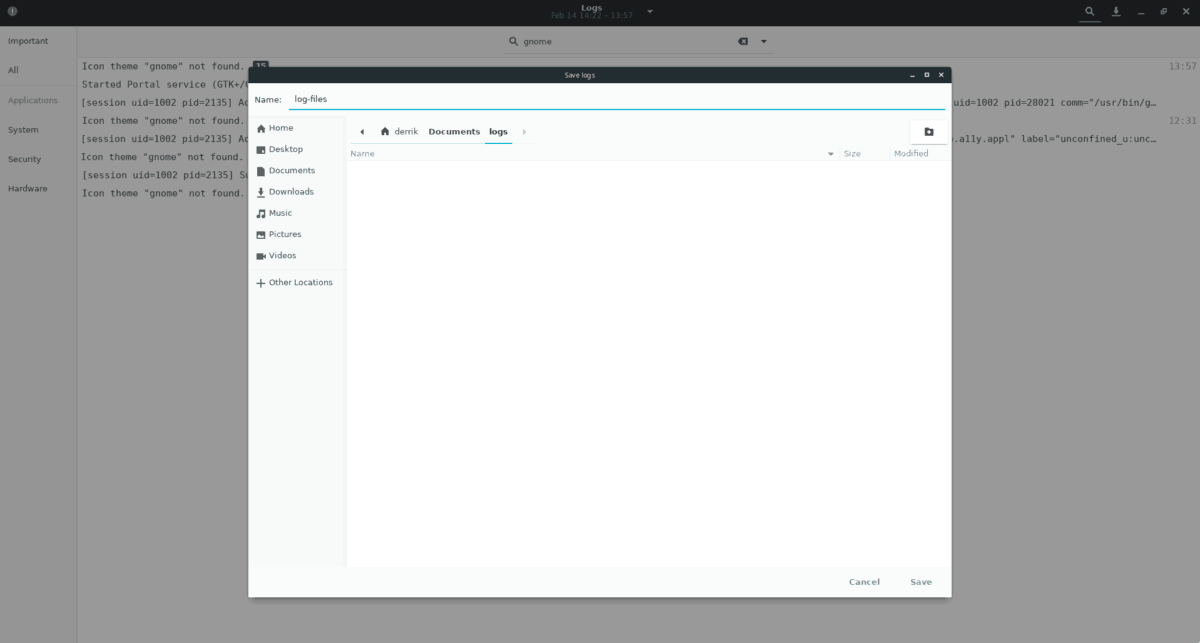Screen dimensions: 1200x643
Task: Save the log file
Action: [x=921, y=582]
